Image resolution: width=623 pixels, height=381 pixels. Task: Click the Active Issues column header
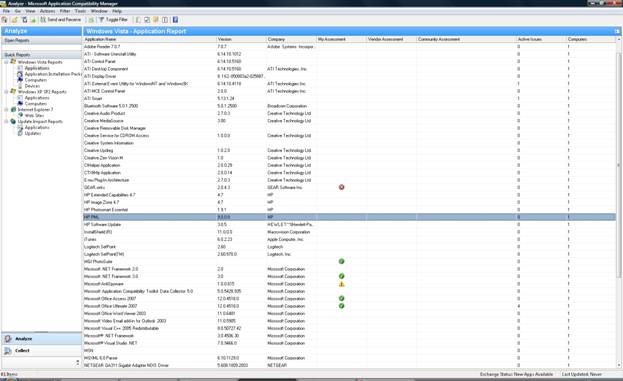(x=541, y=39)
